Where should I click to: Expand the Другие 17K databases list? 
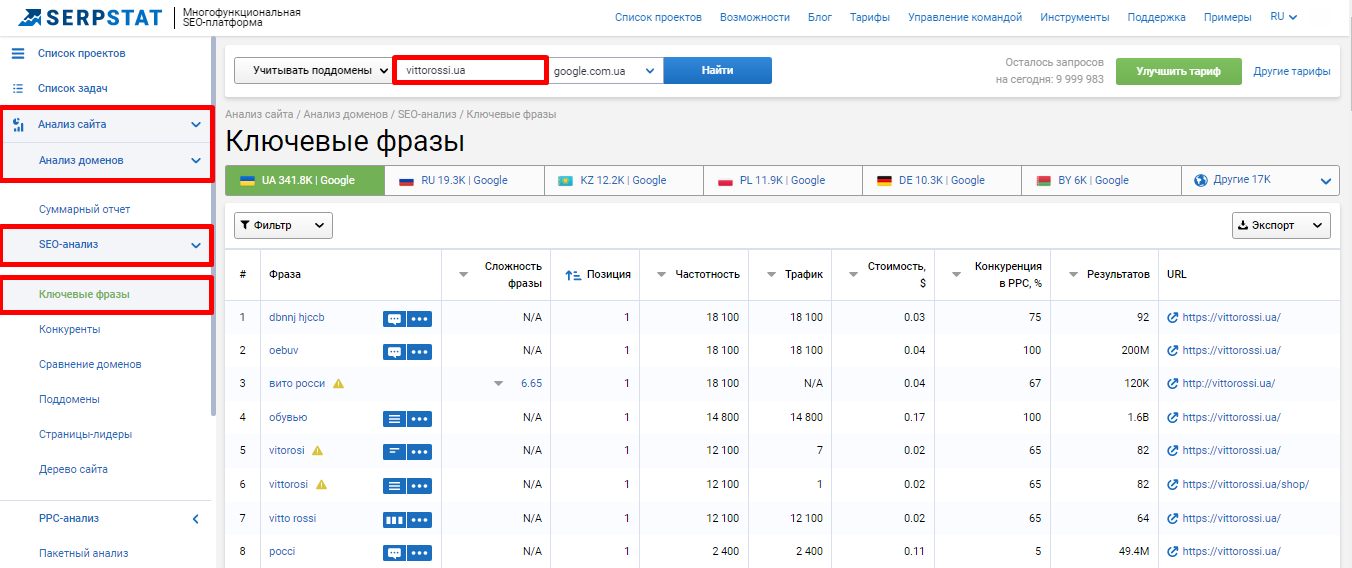1327,181
